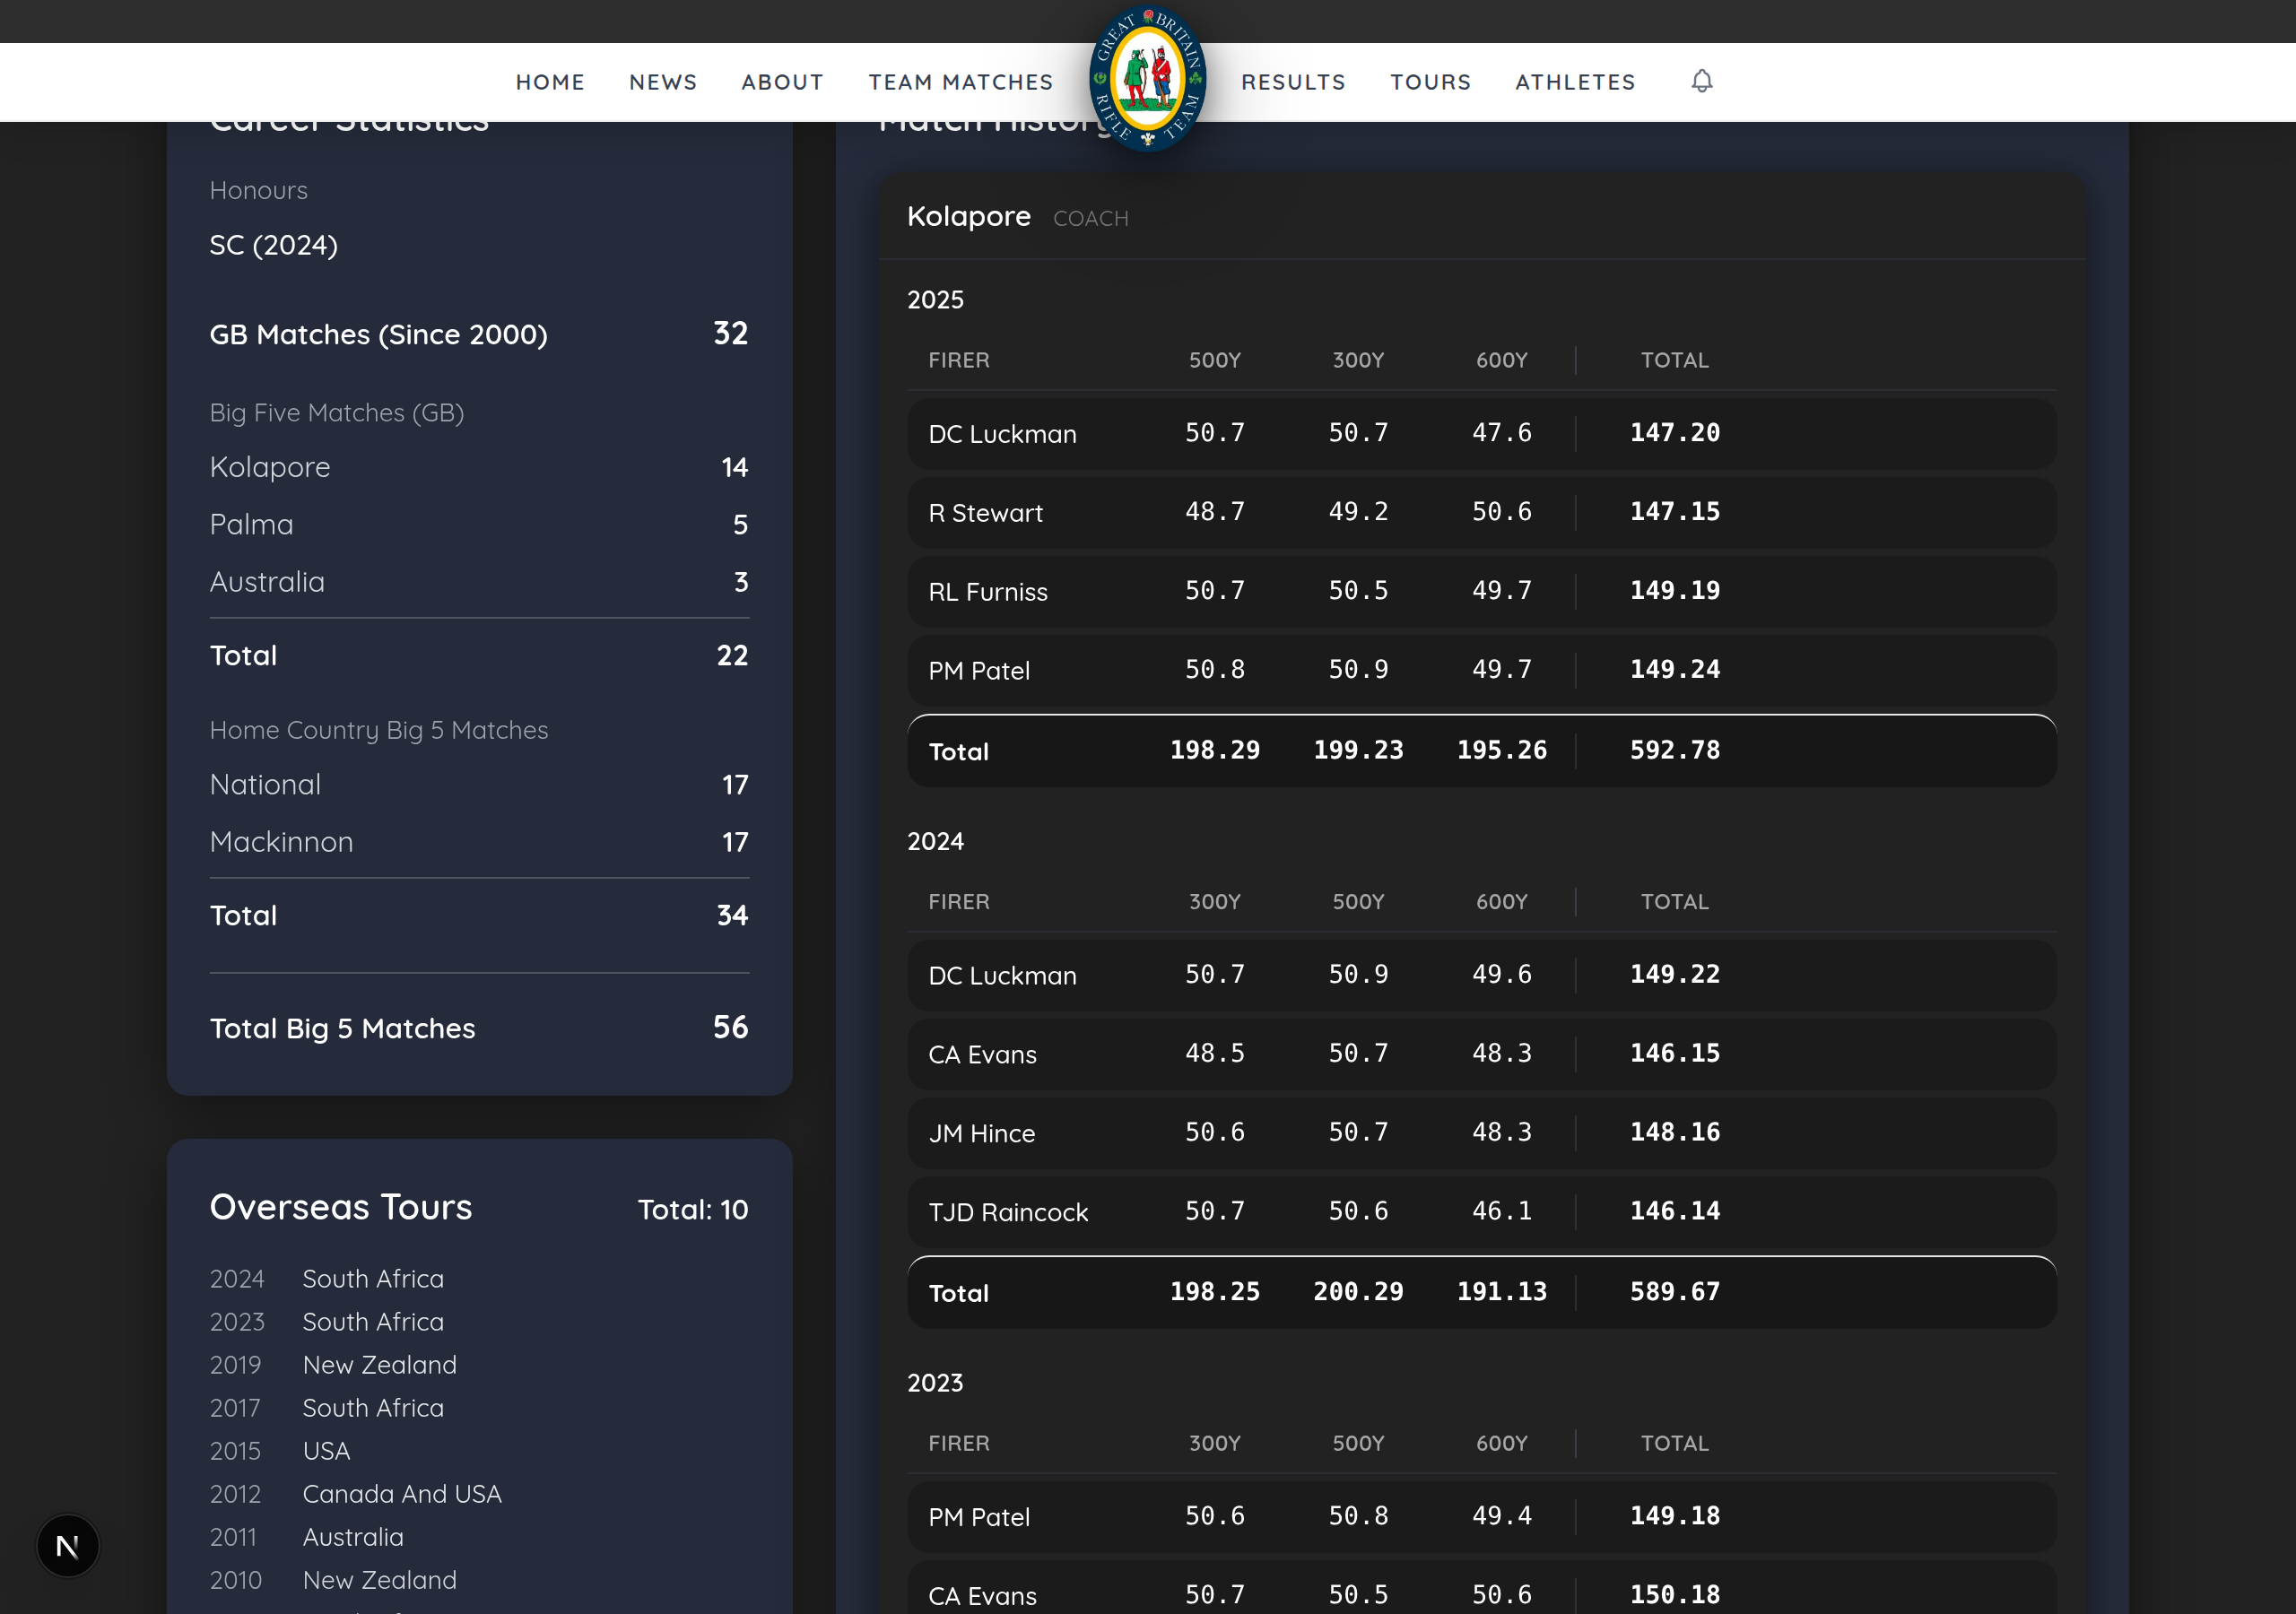Open the ABOUT nav item

(782, 82)
